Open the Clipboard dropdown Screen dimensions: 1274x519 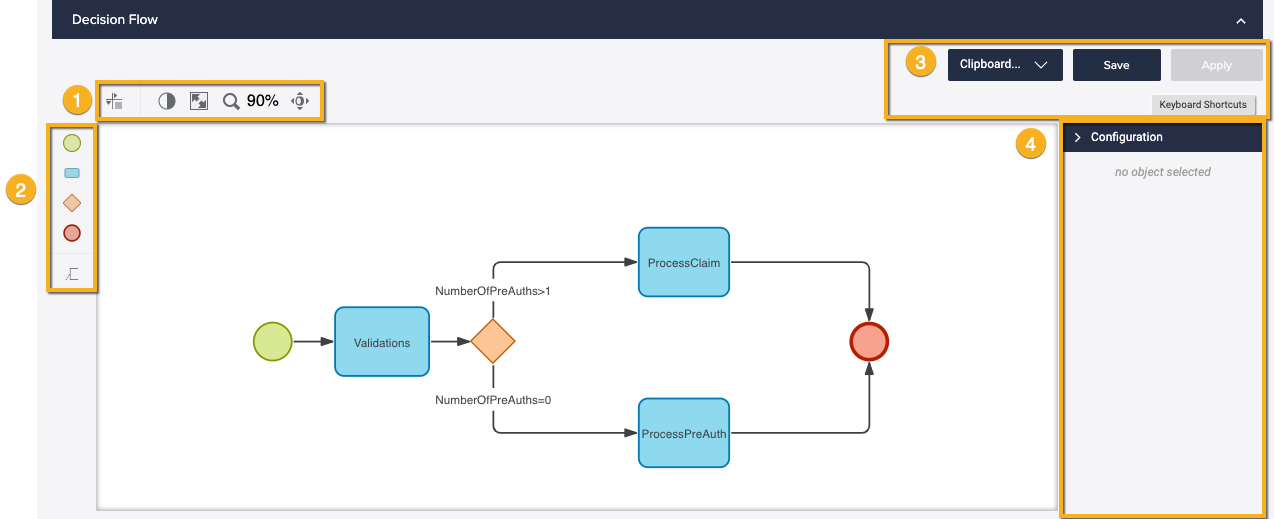point(1004,65)
